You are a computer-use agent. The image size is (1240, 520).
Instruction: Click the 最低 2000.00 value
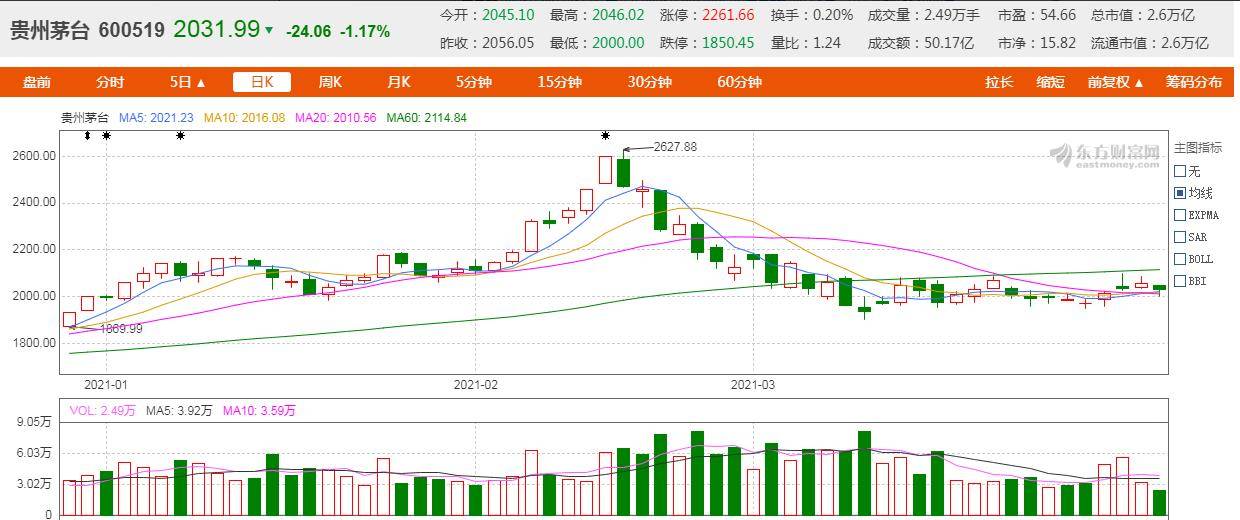tap(618, 43)
